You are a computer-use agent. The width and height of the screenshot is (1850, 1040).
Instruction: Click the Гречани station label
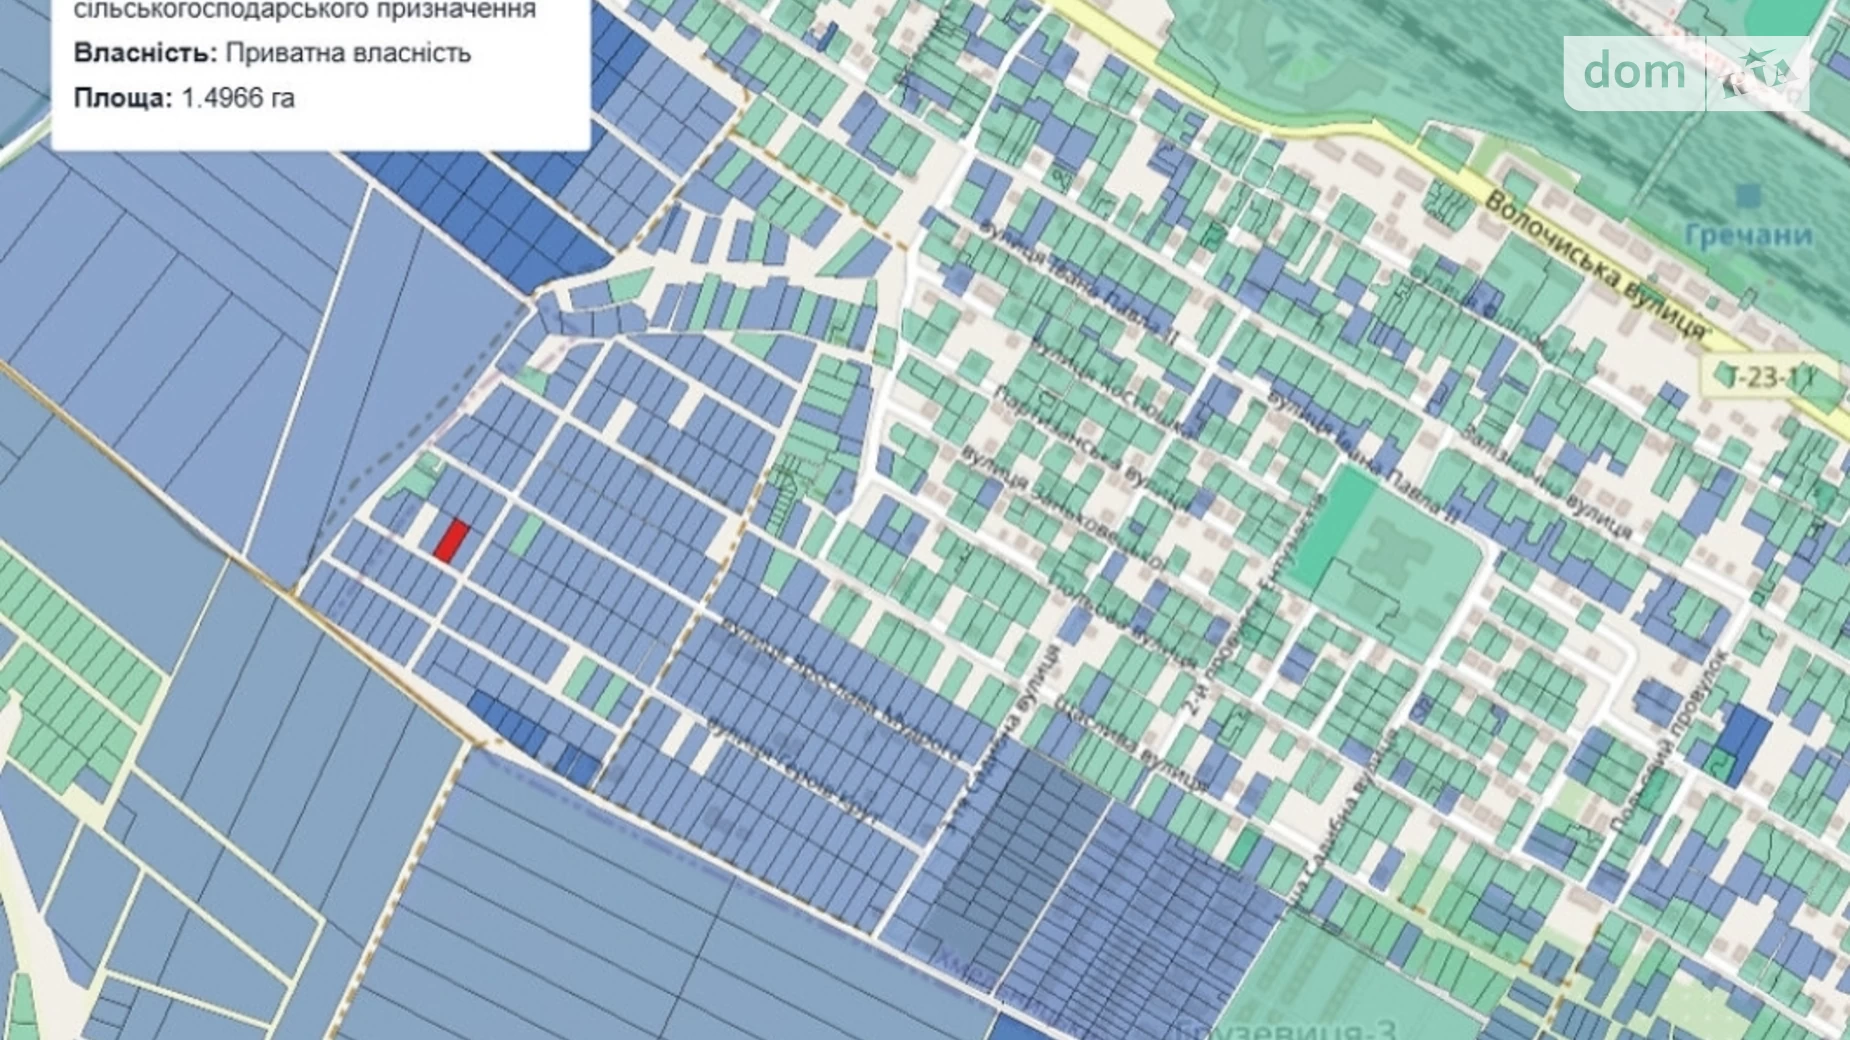[1747, 236]
